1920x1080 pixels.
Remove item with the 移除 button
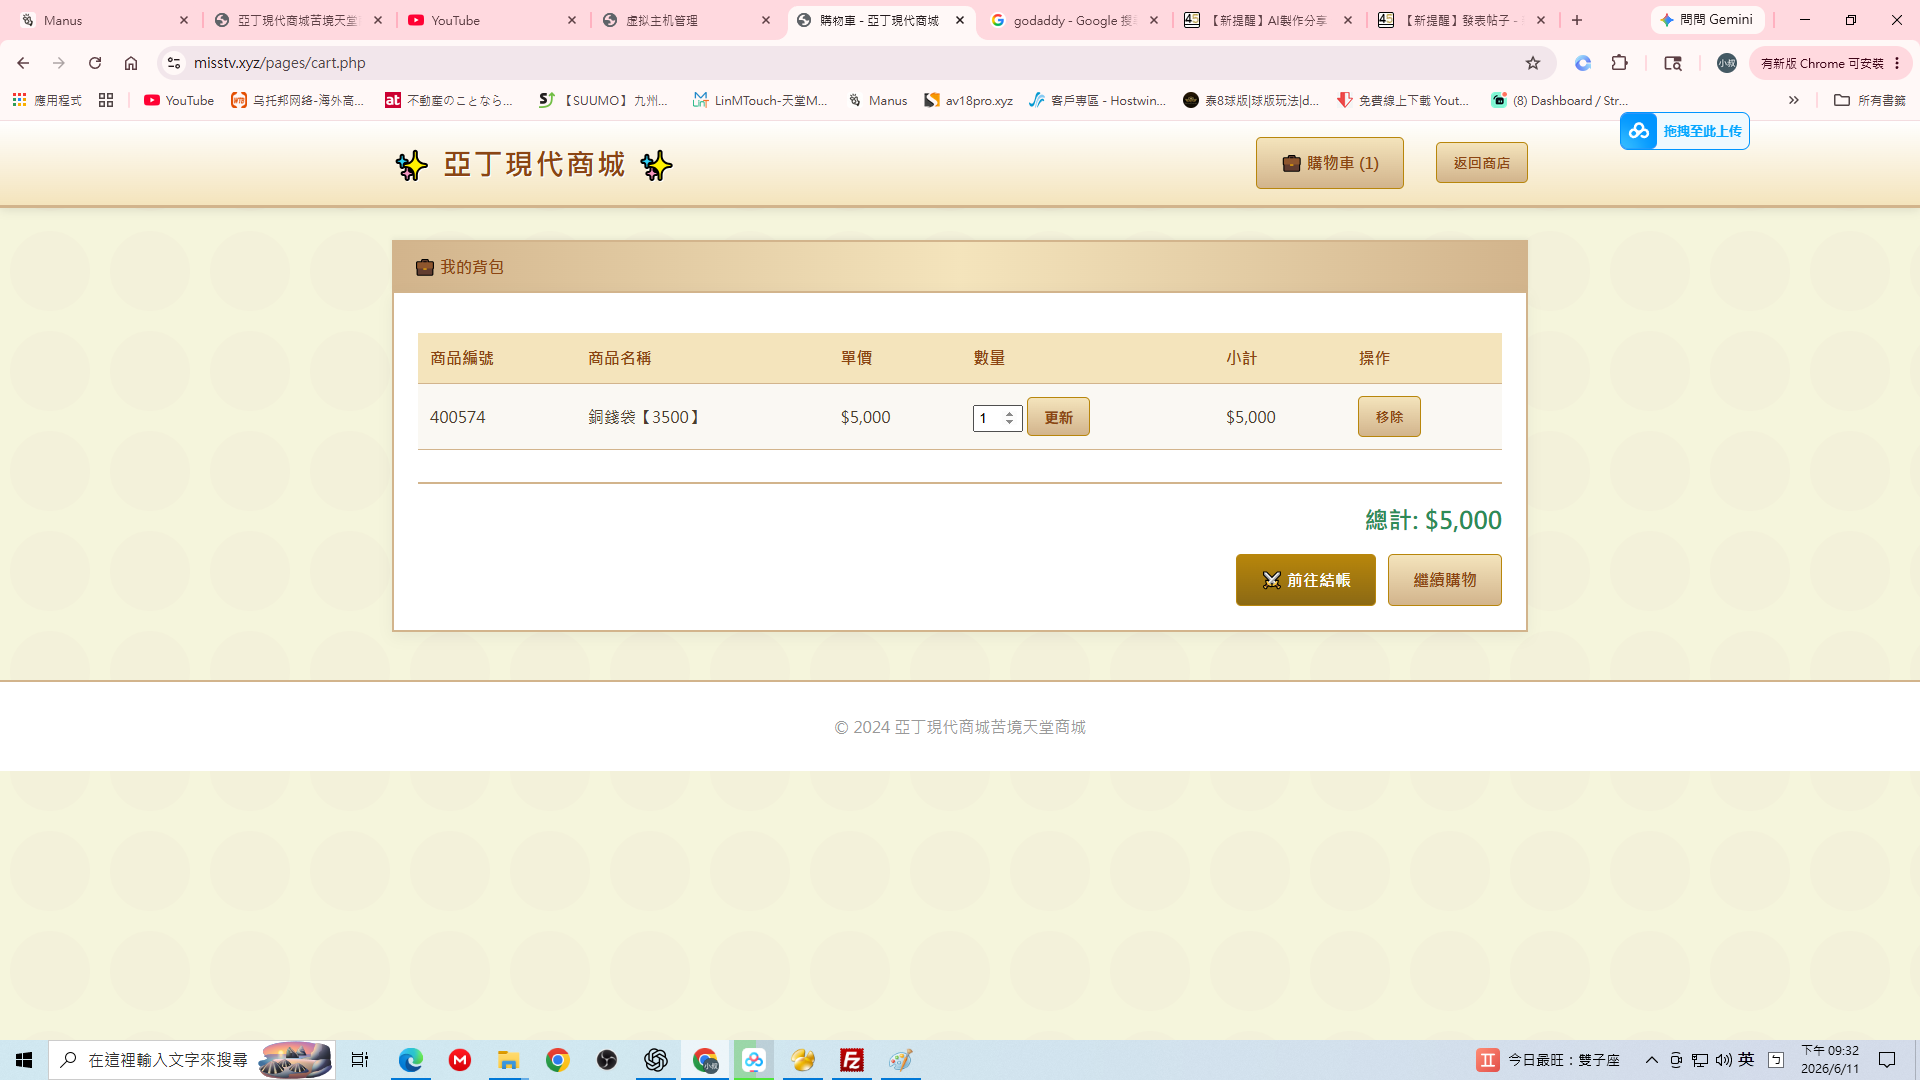pyautogui.click(x=1389, y=417)
